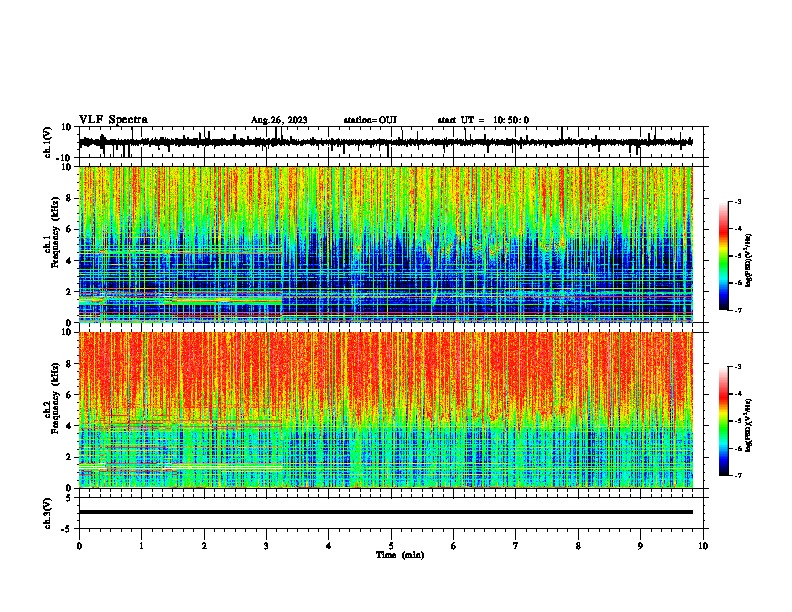Click the "Time (min)" x-axis label
Image resolution: width=792 pixels, height=612 pixels.
point(400,555)
